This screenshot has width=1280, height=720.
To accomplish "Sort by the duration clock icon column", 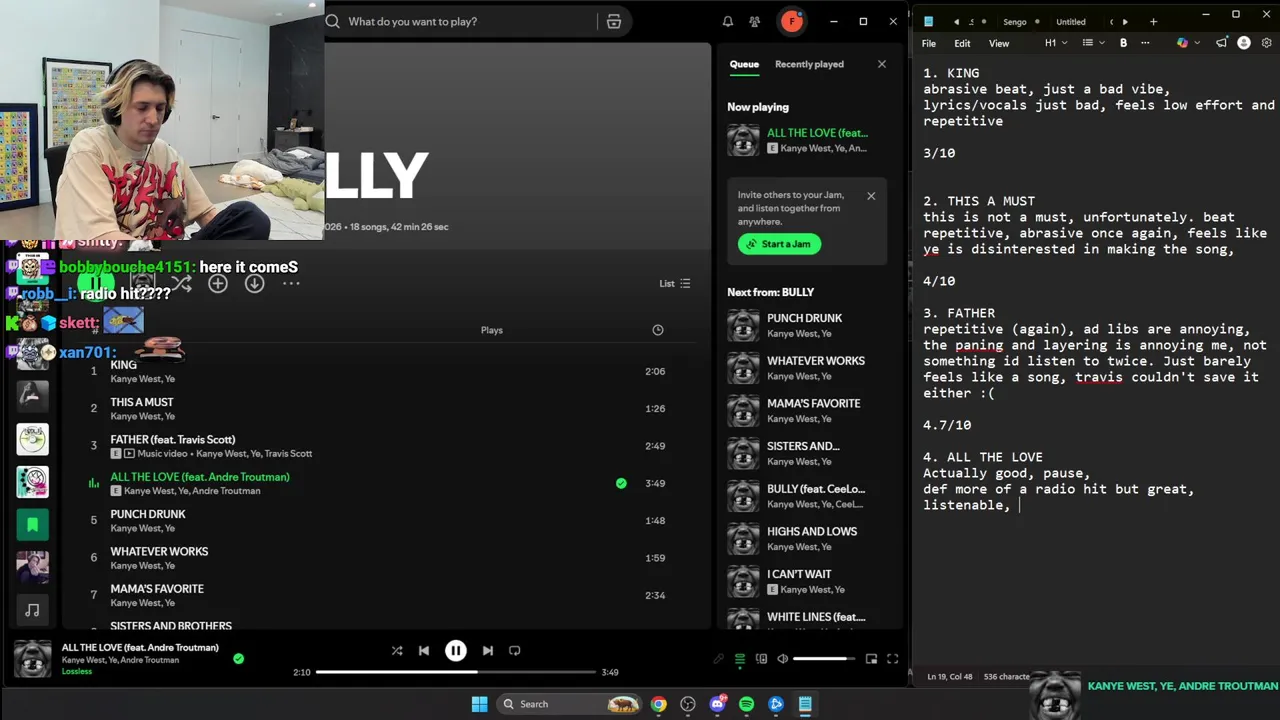I will click(x=657, y=330).
